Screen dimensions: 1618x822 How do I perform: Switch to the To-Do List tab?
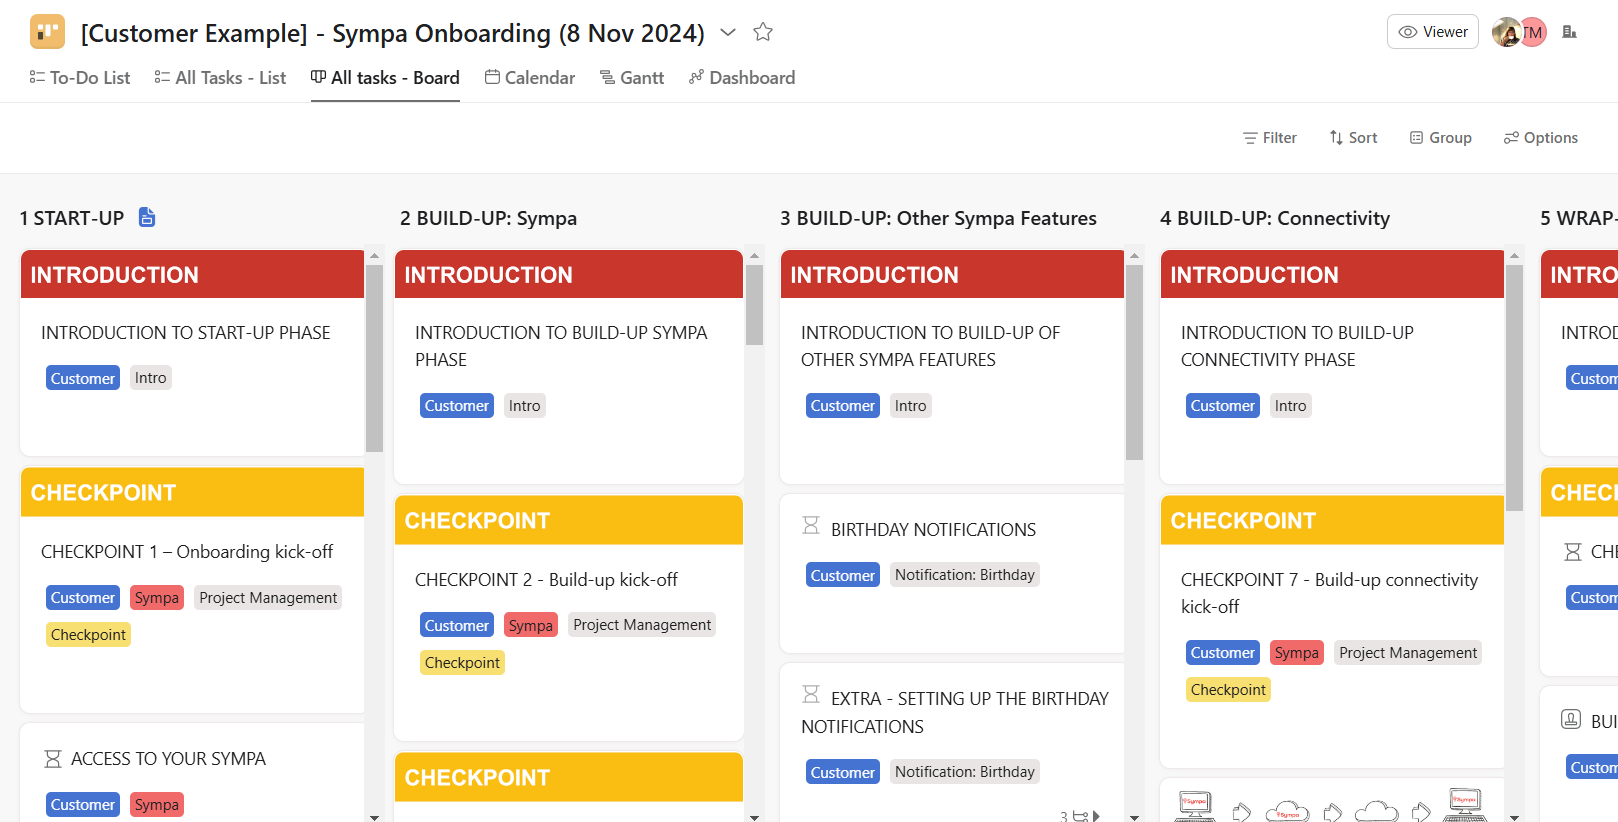pos(80,78)
